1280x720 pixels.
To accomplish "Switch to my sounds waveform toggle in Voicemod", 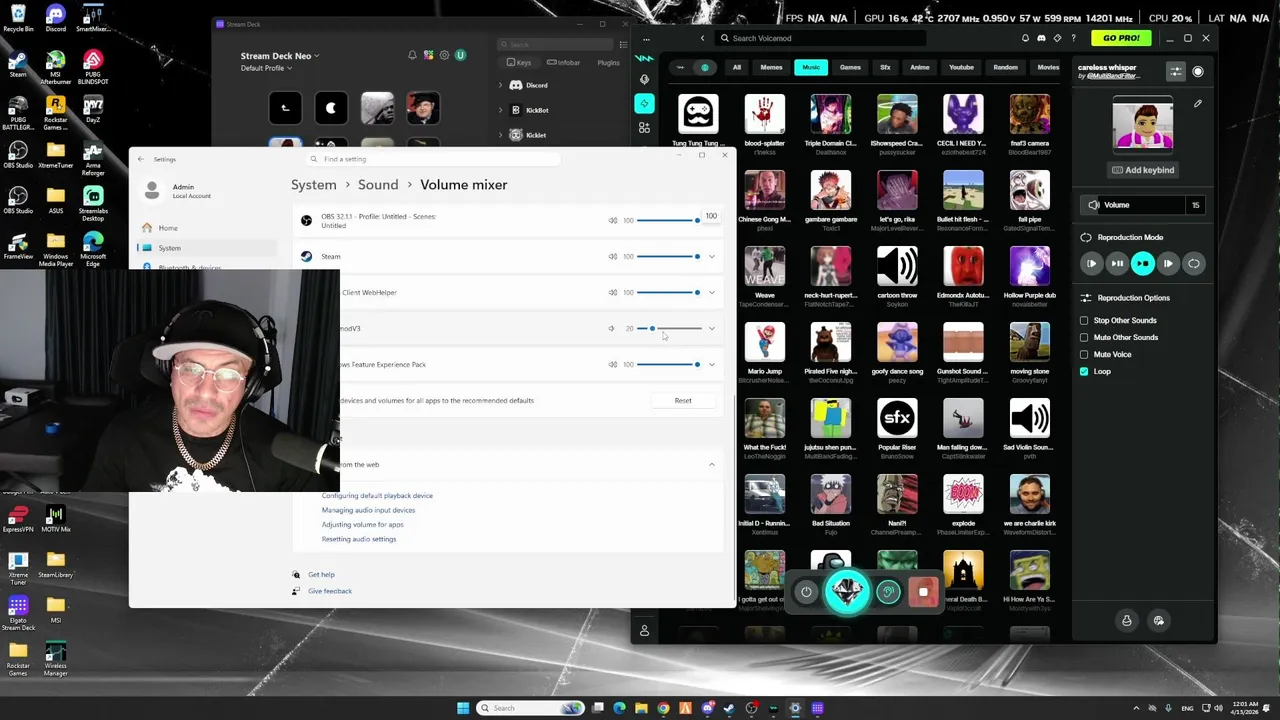I will [x=681, y=68].
